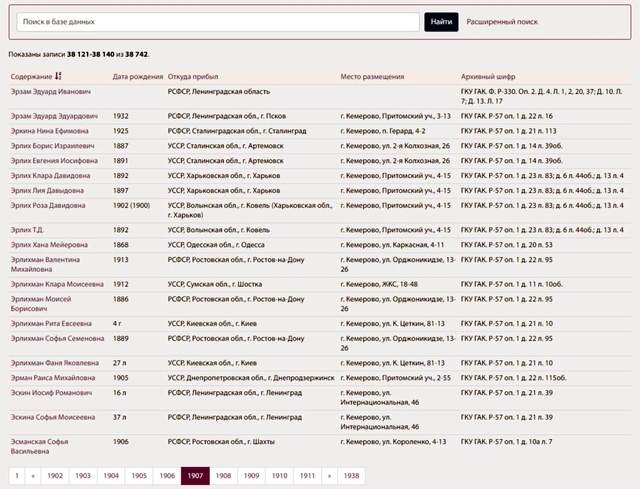Open record Эскина Софья Моисеевна
Viewport: 640px width, 489px height.
(x=53, y=417)
